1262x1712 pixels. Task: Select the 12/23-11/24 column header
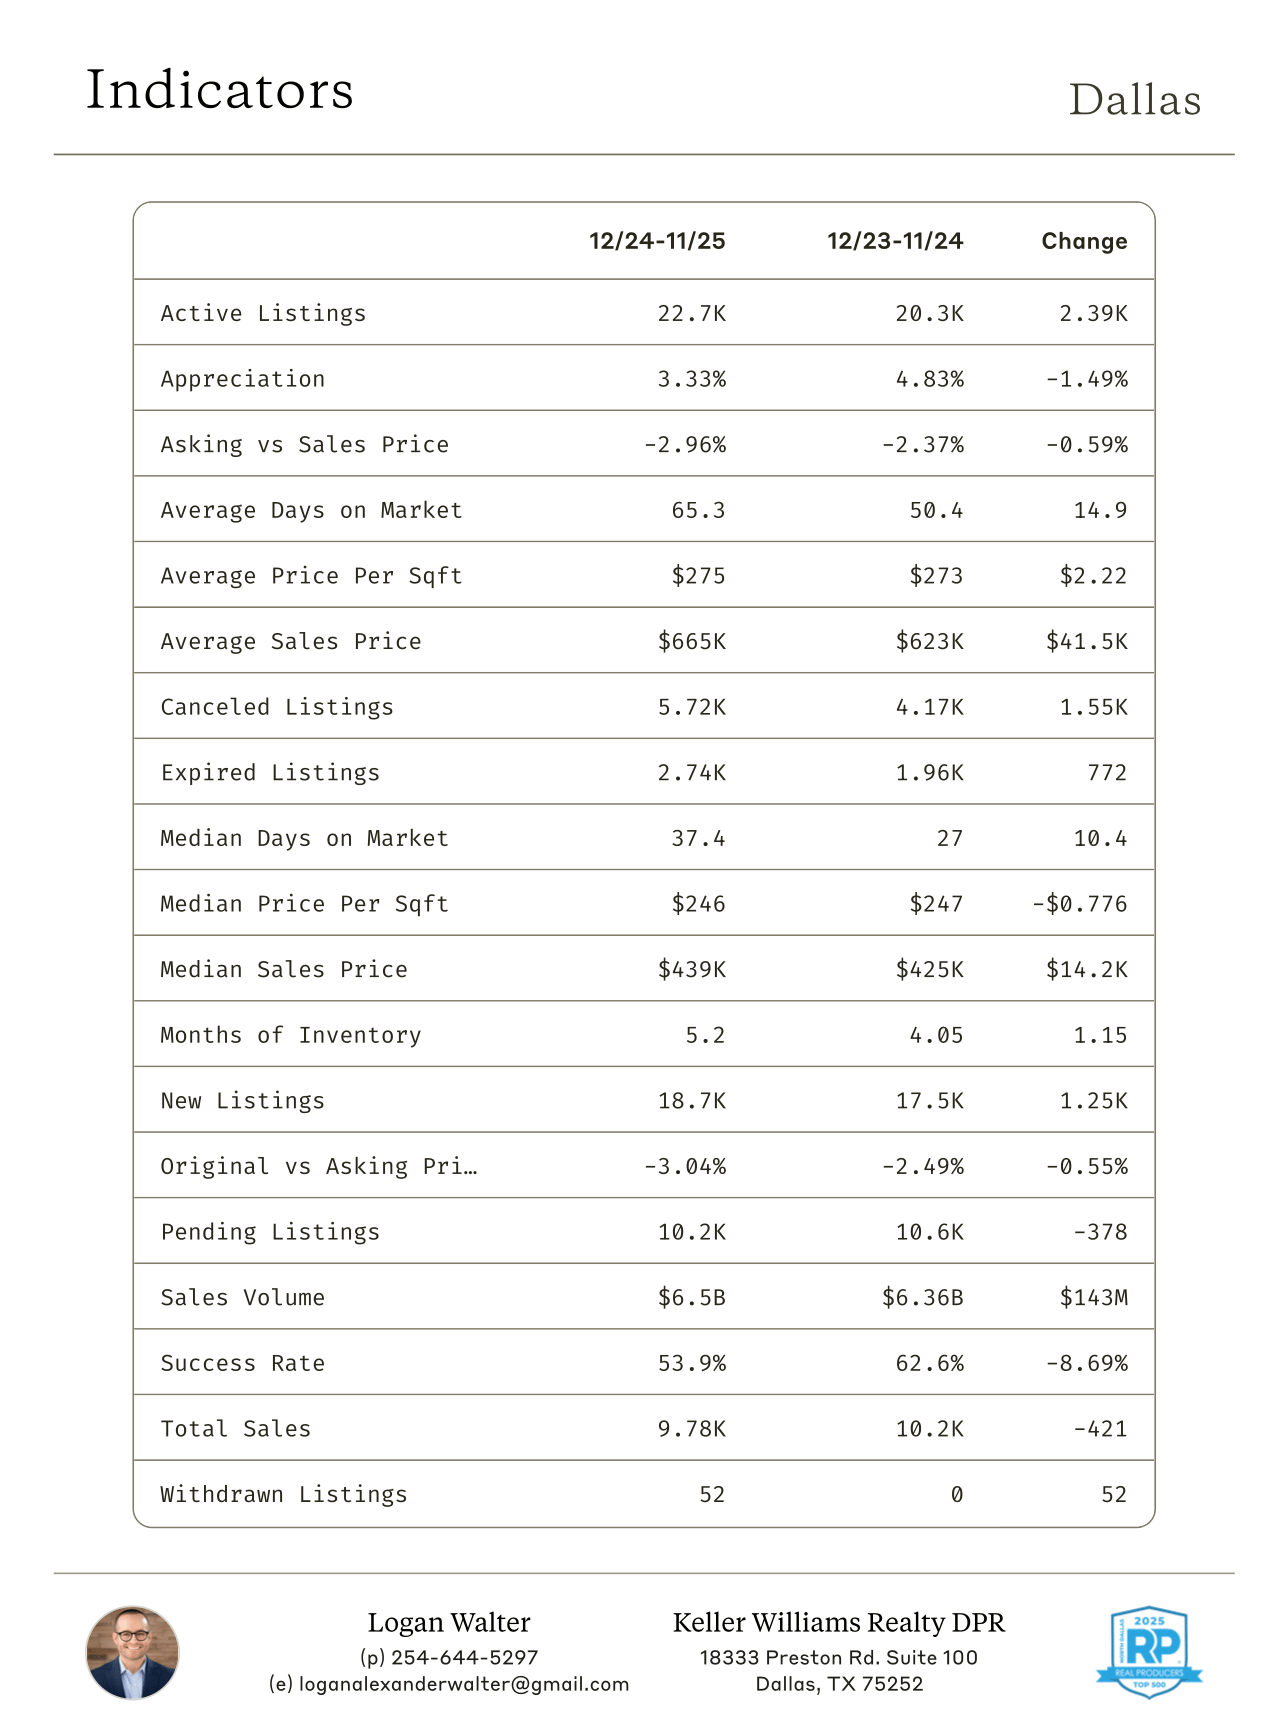(x=895, y=241)
